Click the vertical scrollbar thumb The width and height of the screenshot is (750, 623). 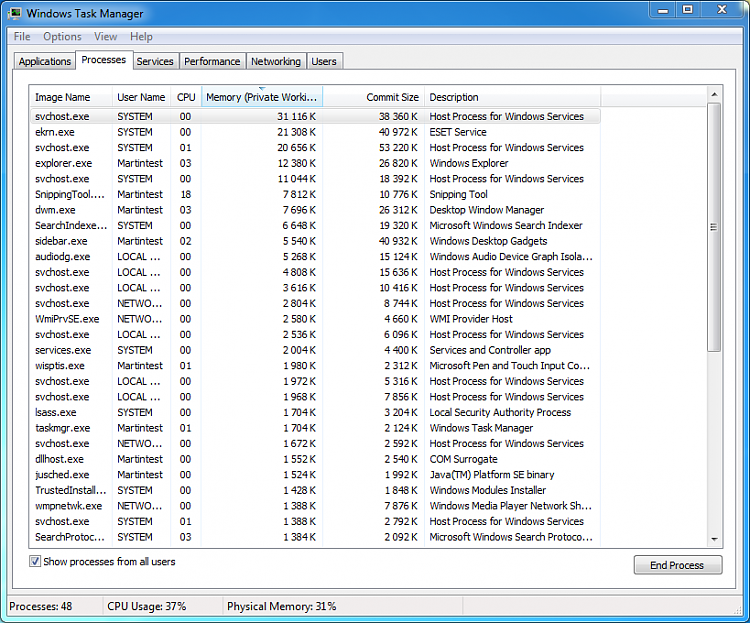pyautogui.click(x=714, y=227)
